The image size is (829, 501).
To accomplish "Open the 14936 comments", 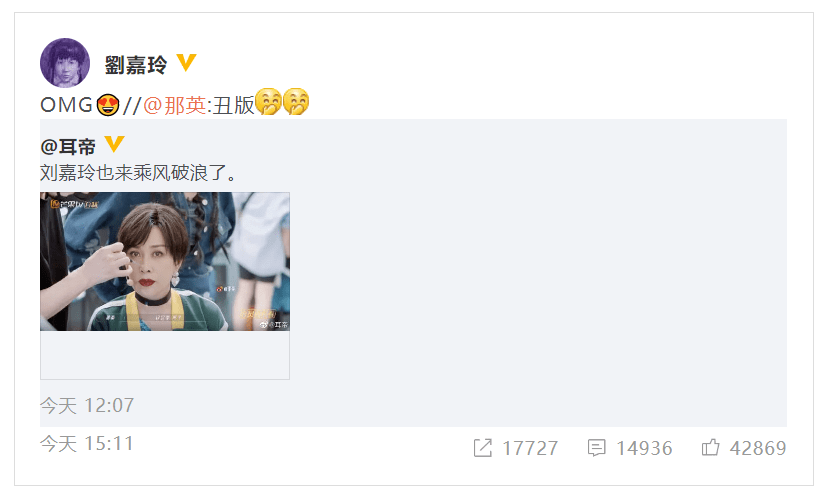I will point(644,448).
